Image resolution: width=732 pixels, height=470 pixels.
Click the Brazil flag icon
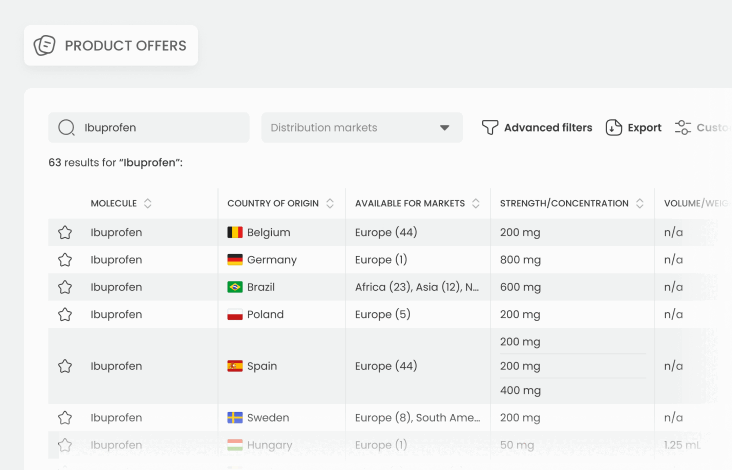point(235,287)
